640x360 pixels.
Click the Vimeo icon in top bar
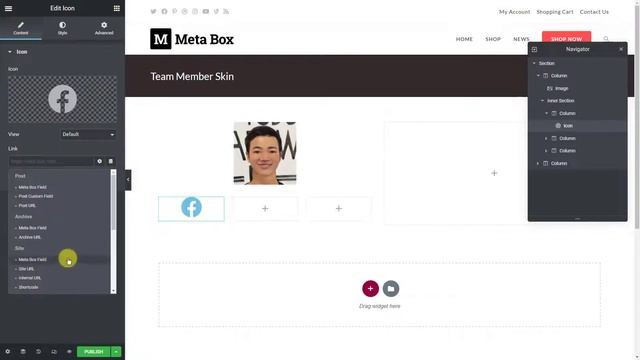(x=216, y=11)
